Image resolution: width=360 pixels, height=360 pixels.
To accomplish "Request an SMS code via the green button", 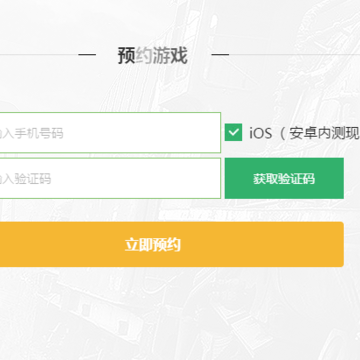I will click(x=284, y=178).
